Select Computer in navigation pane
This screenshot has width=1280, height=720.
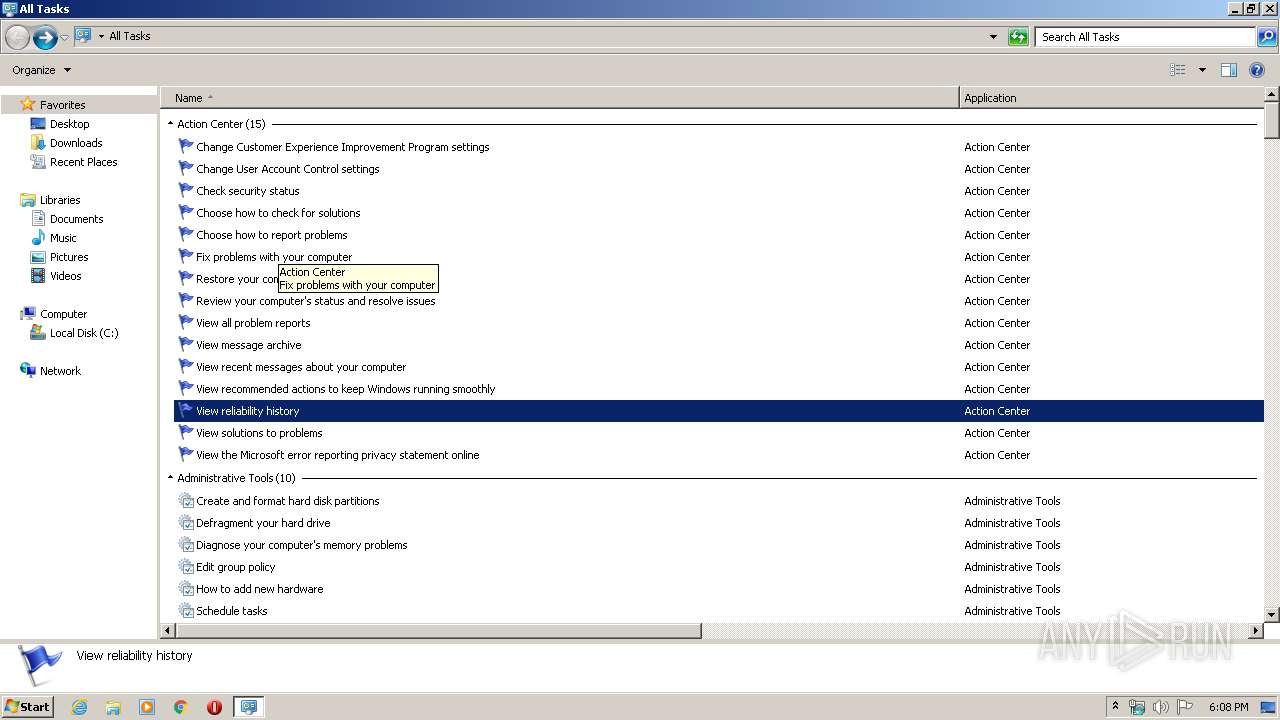click(63, 314)
